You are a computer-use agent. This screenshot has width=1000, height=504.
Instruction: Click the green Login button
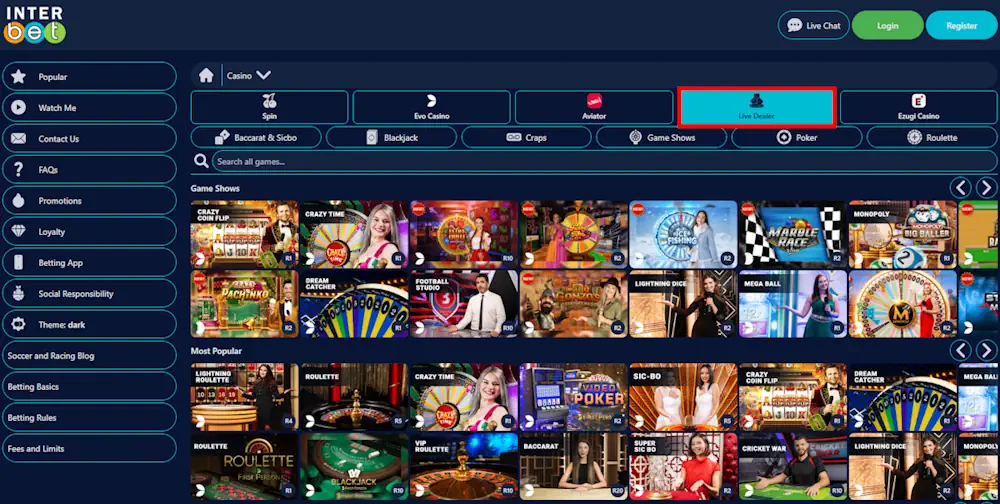[887, 26]
